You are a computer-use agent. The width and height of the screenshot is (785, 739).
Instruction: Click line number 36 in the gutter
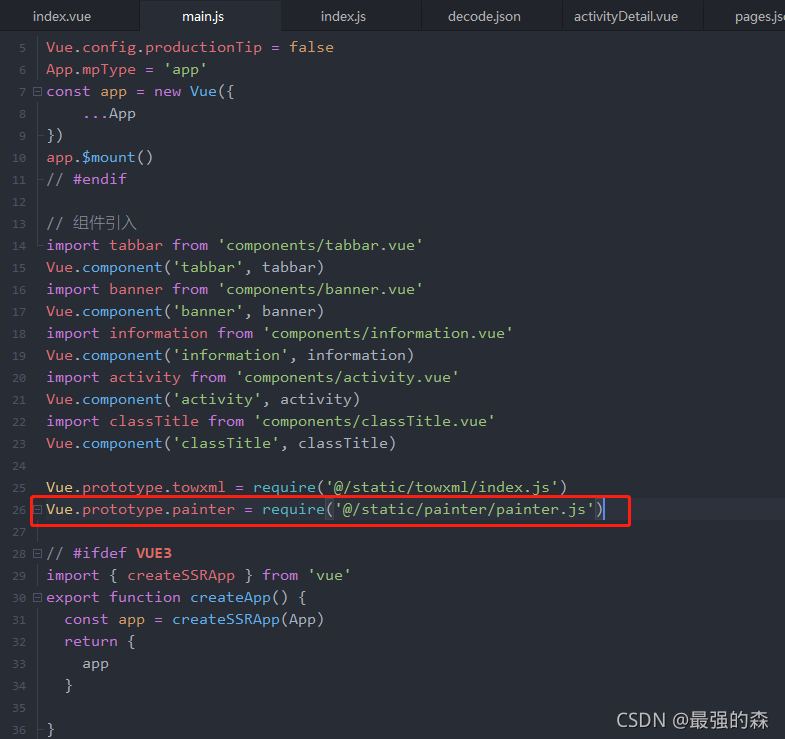point(19,730)
